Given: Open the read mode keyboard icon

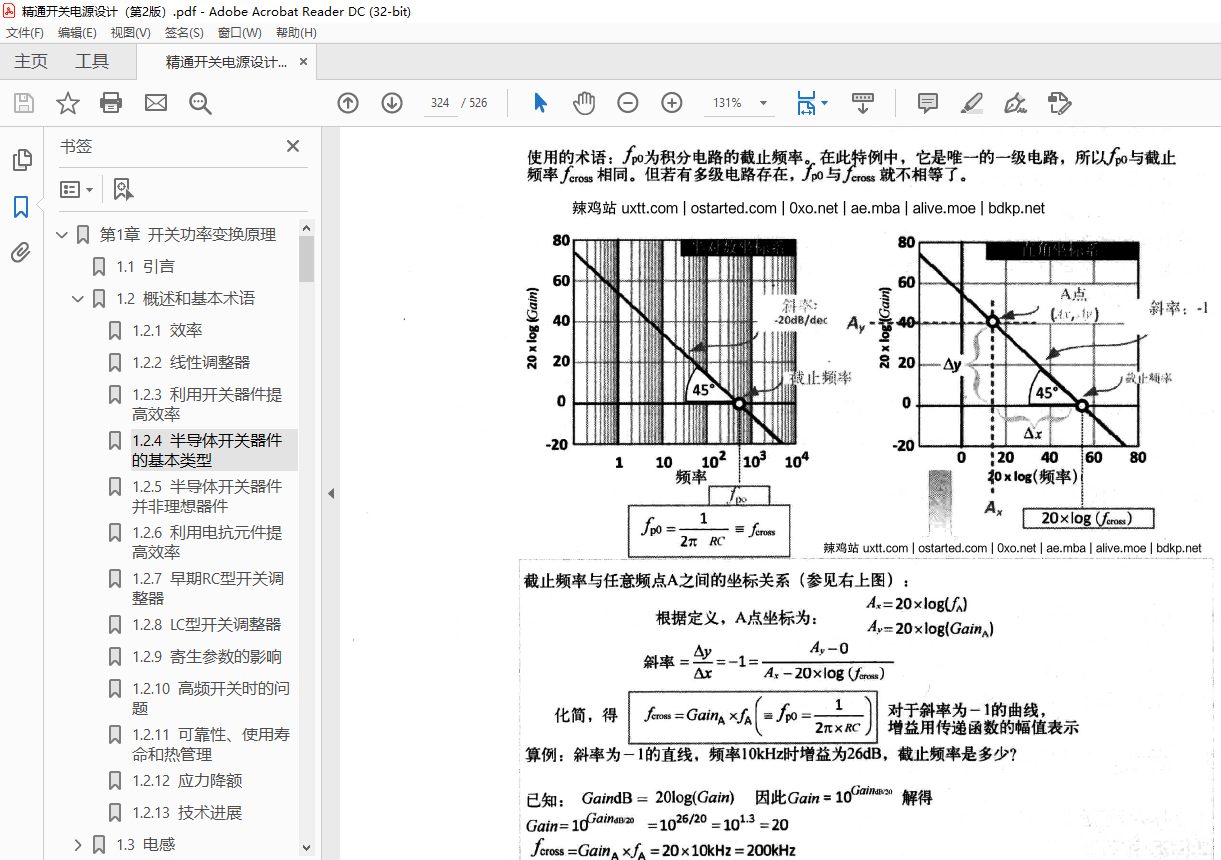Looking at the screenshot, I should tap(863, 103).
